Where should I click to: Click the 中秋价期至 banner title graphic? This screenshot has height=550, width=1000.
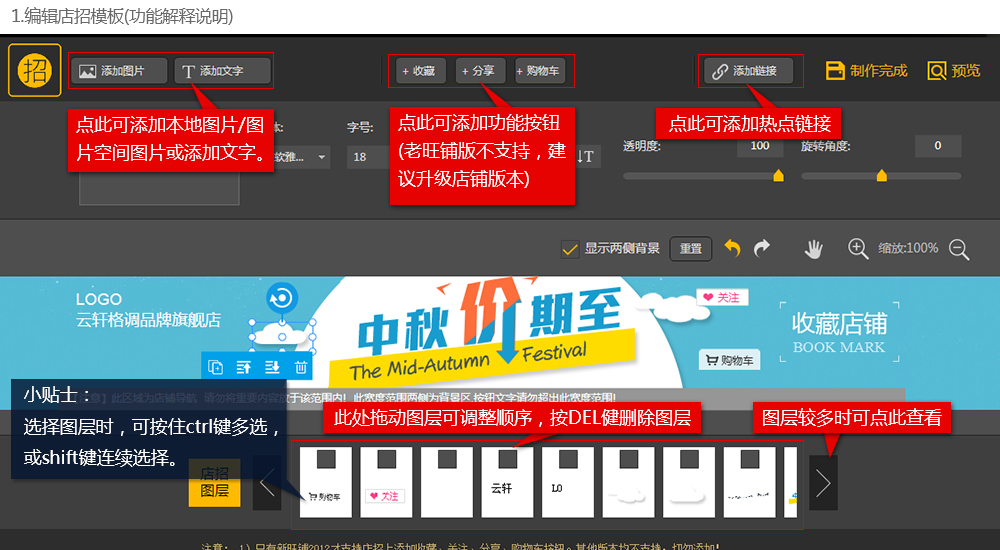point(488,325)
